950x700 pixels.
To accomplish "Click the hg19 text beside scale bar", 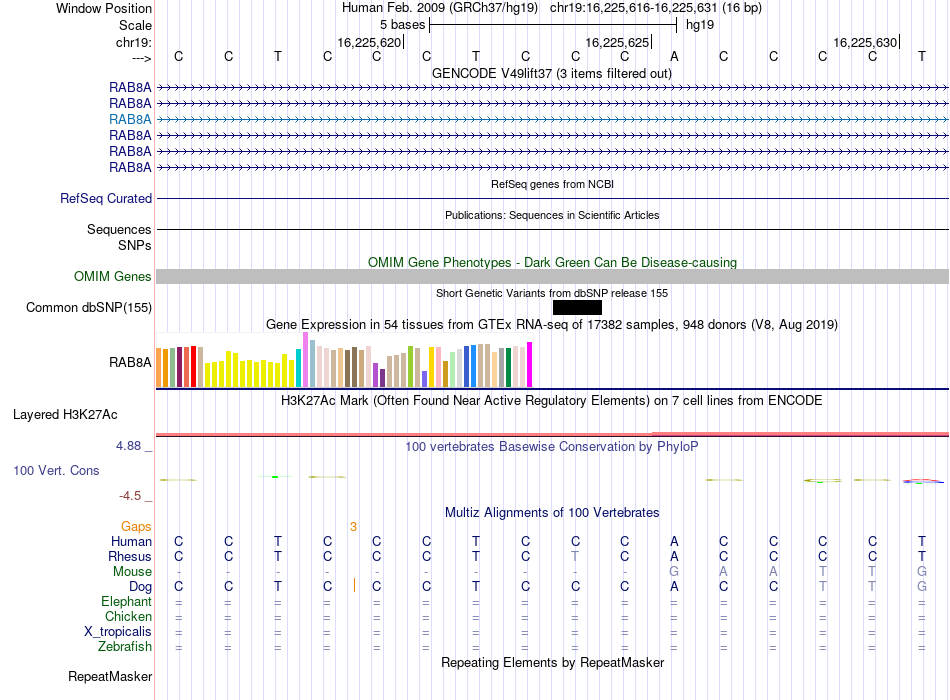I will coord(700,25).
